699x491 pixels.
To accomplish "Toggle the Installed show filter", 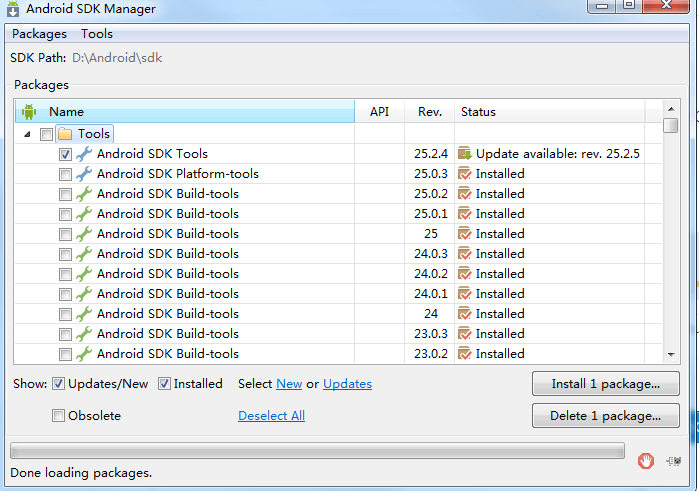I will click(x=164, y=384).
